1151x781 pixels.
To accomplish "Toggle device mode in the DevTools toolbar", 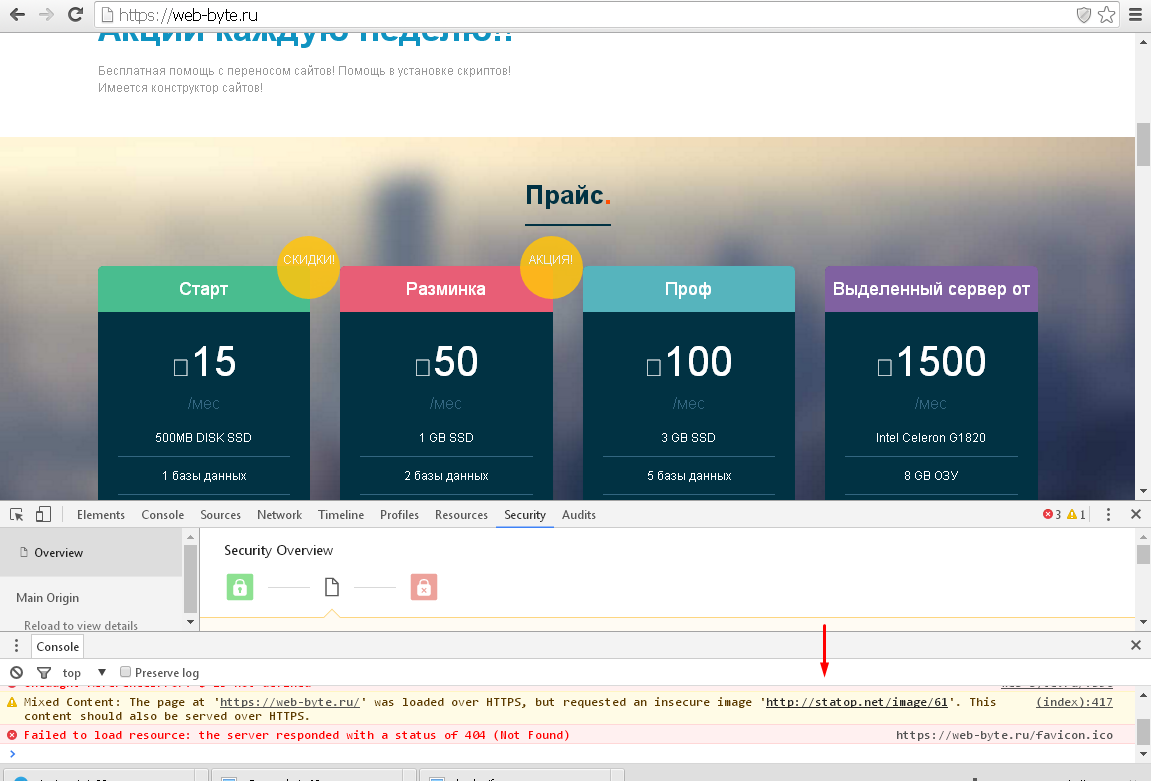I will (43, 515).
